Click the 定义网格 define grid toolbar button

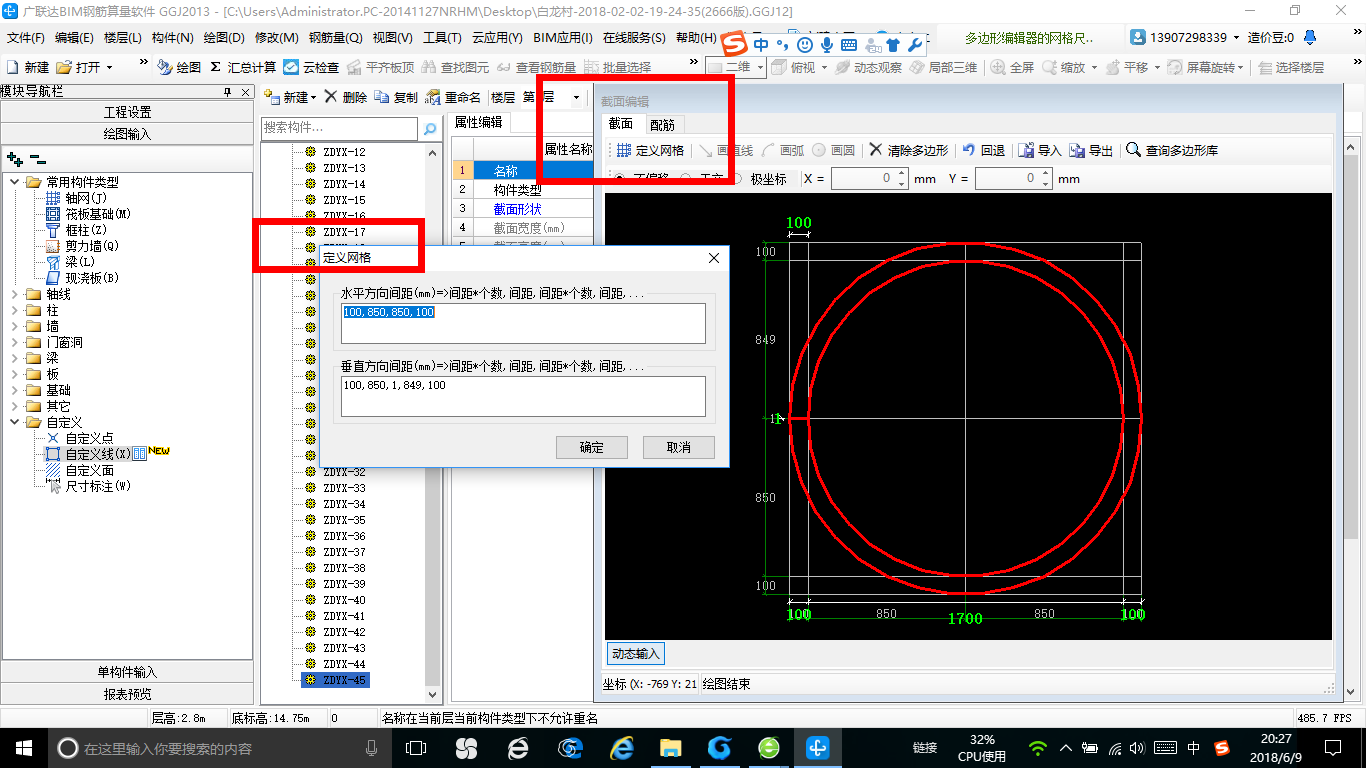(650, 150)
